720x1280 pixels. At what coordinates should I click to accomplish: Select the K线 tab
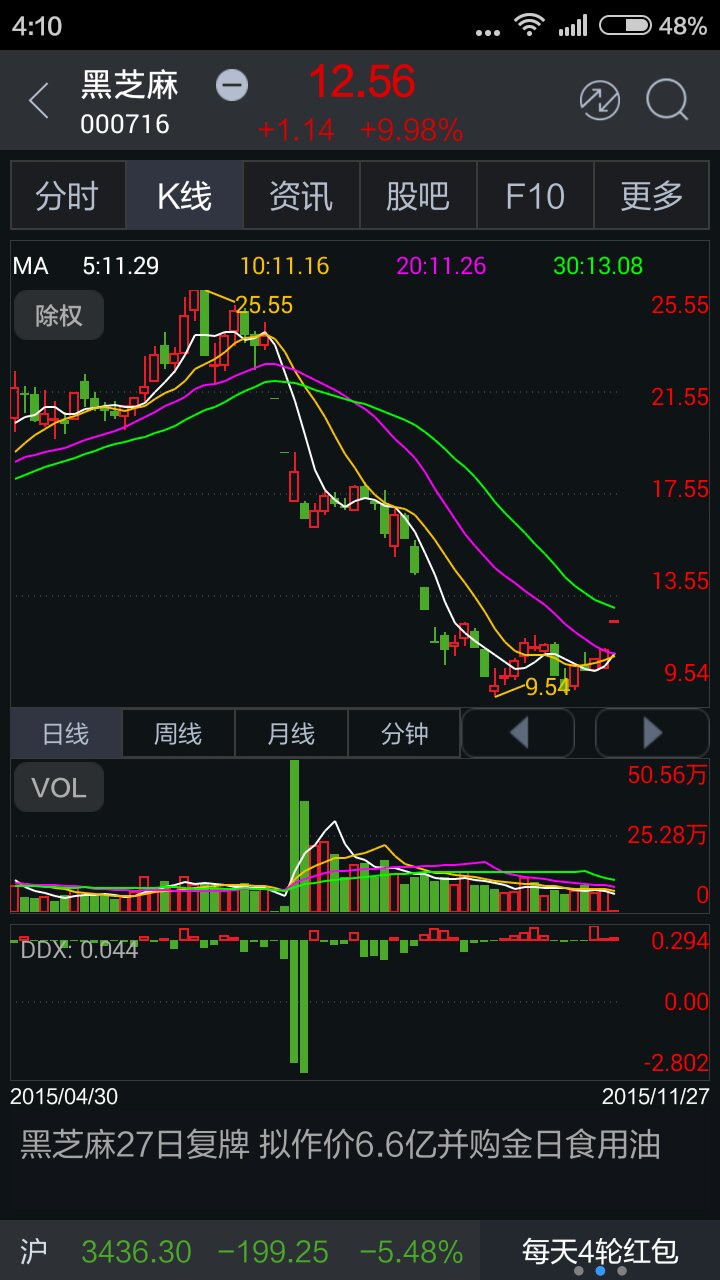click(185, 196)
